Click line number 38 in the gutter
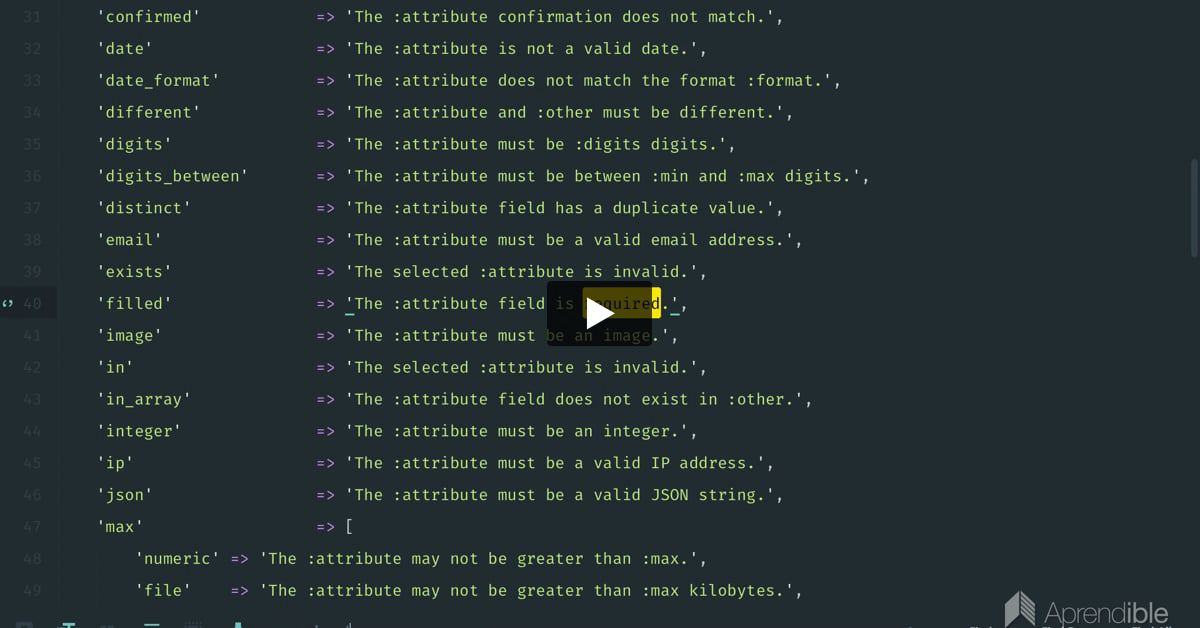 click(x=32, y=241)
